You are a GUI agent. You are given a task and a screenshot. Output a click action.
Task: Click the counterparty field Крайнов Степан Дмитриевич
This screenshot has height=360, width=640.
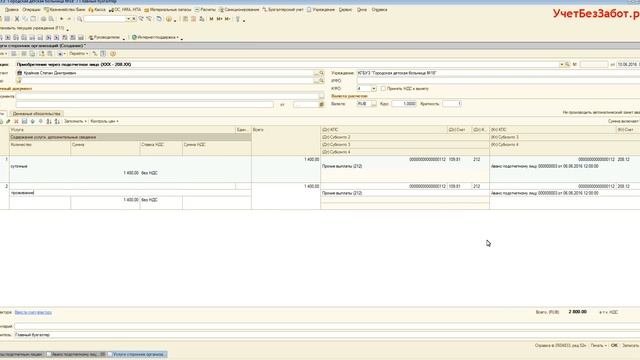pyautogui.click(x=165, y=73)
